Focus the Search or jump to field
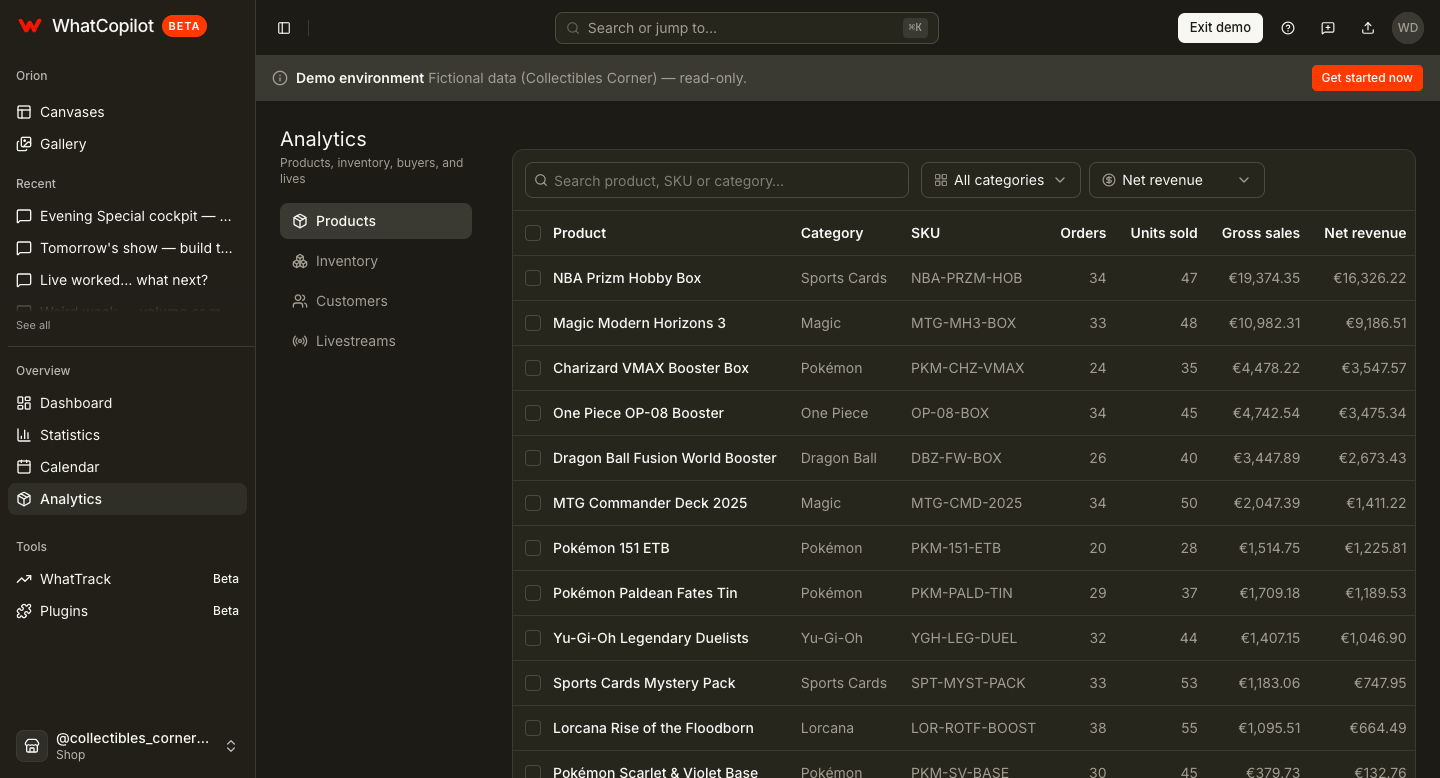The height and width of the screenshot is (778, 1440). (x=747, y=28)
